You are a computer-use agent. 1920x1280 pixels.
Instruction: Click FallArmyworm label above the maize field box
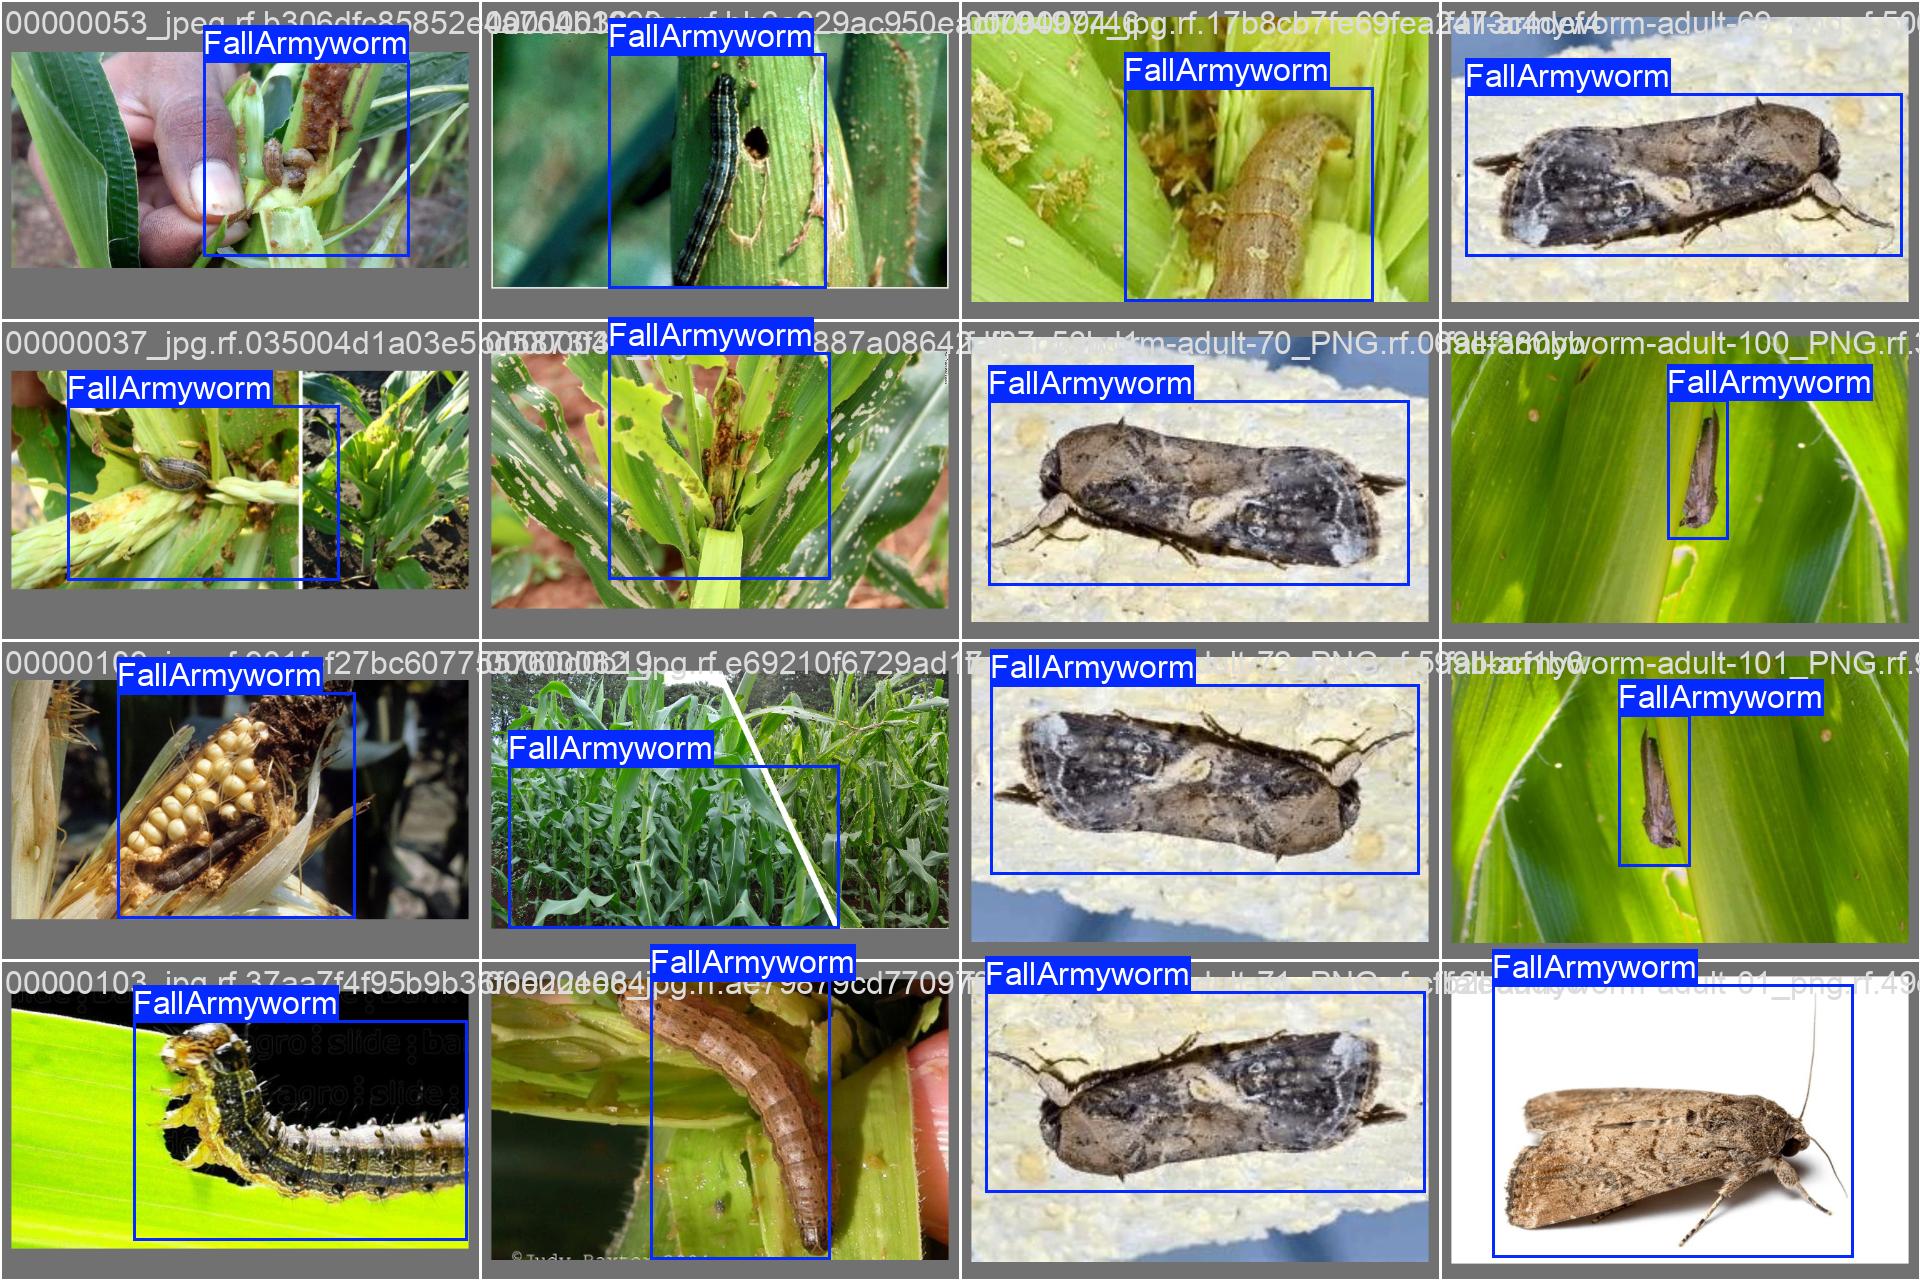tap(610, 749)
